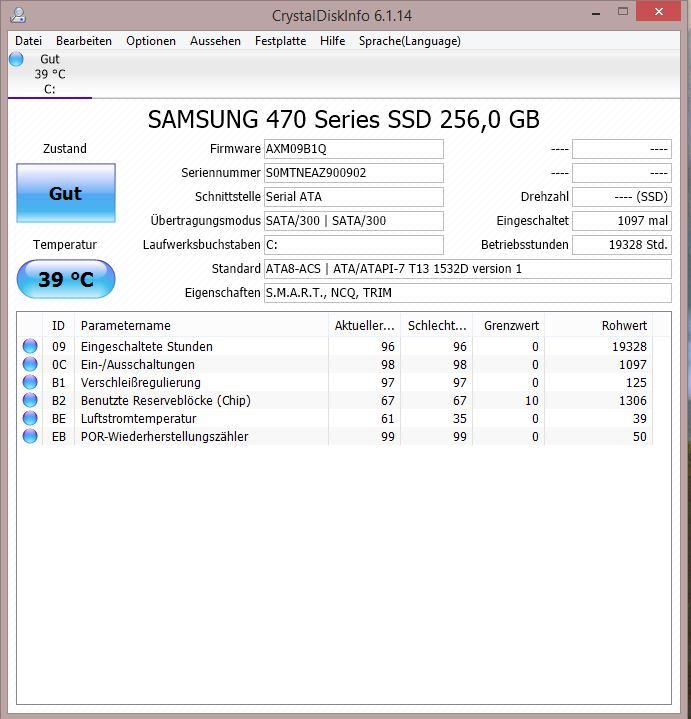Screen dimensions: 691x719
Task: Select the Eingeschaltete Stunden row
Action: 335,346
